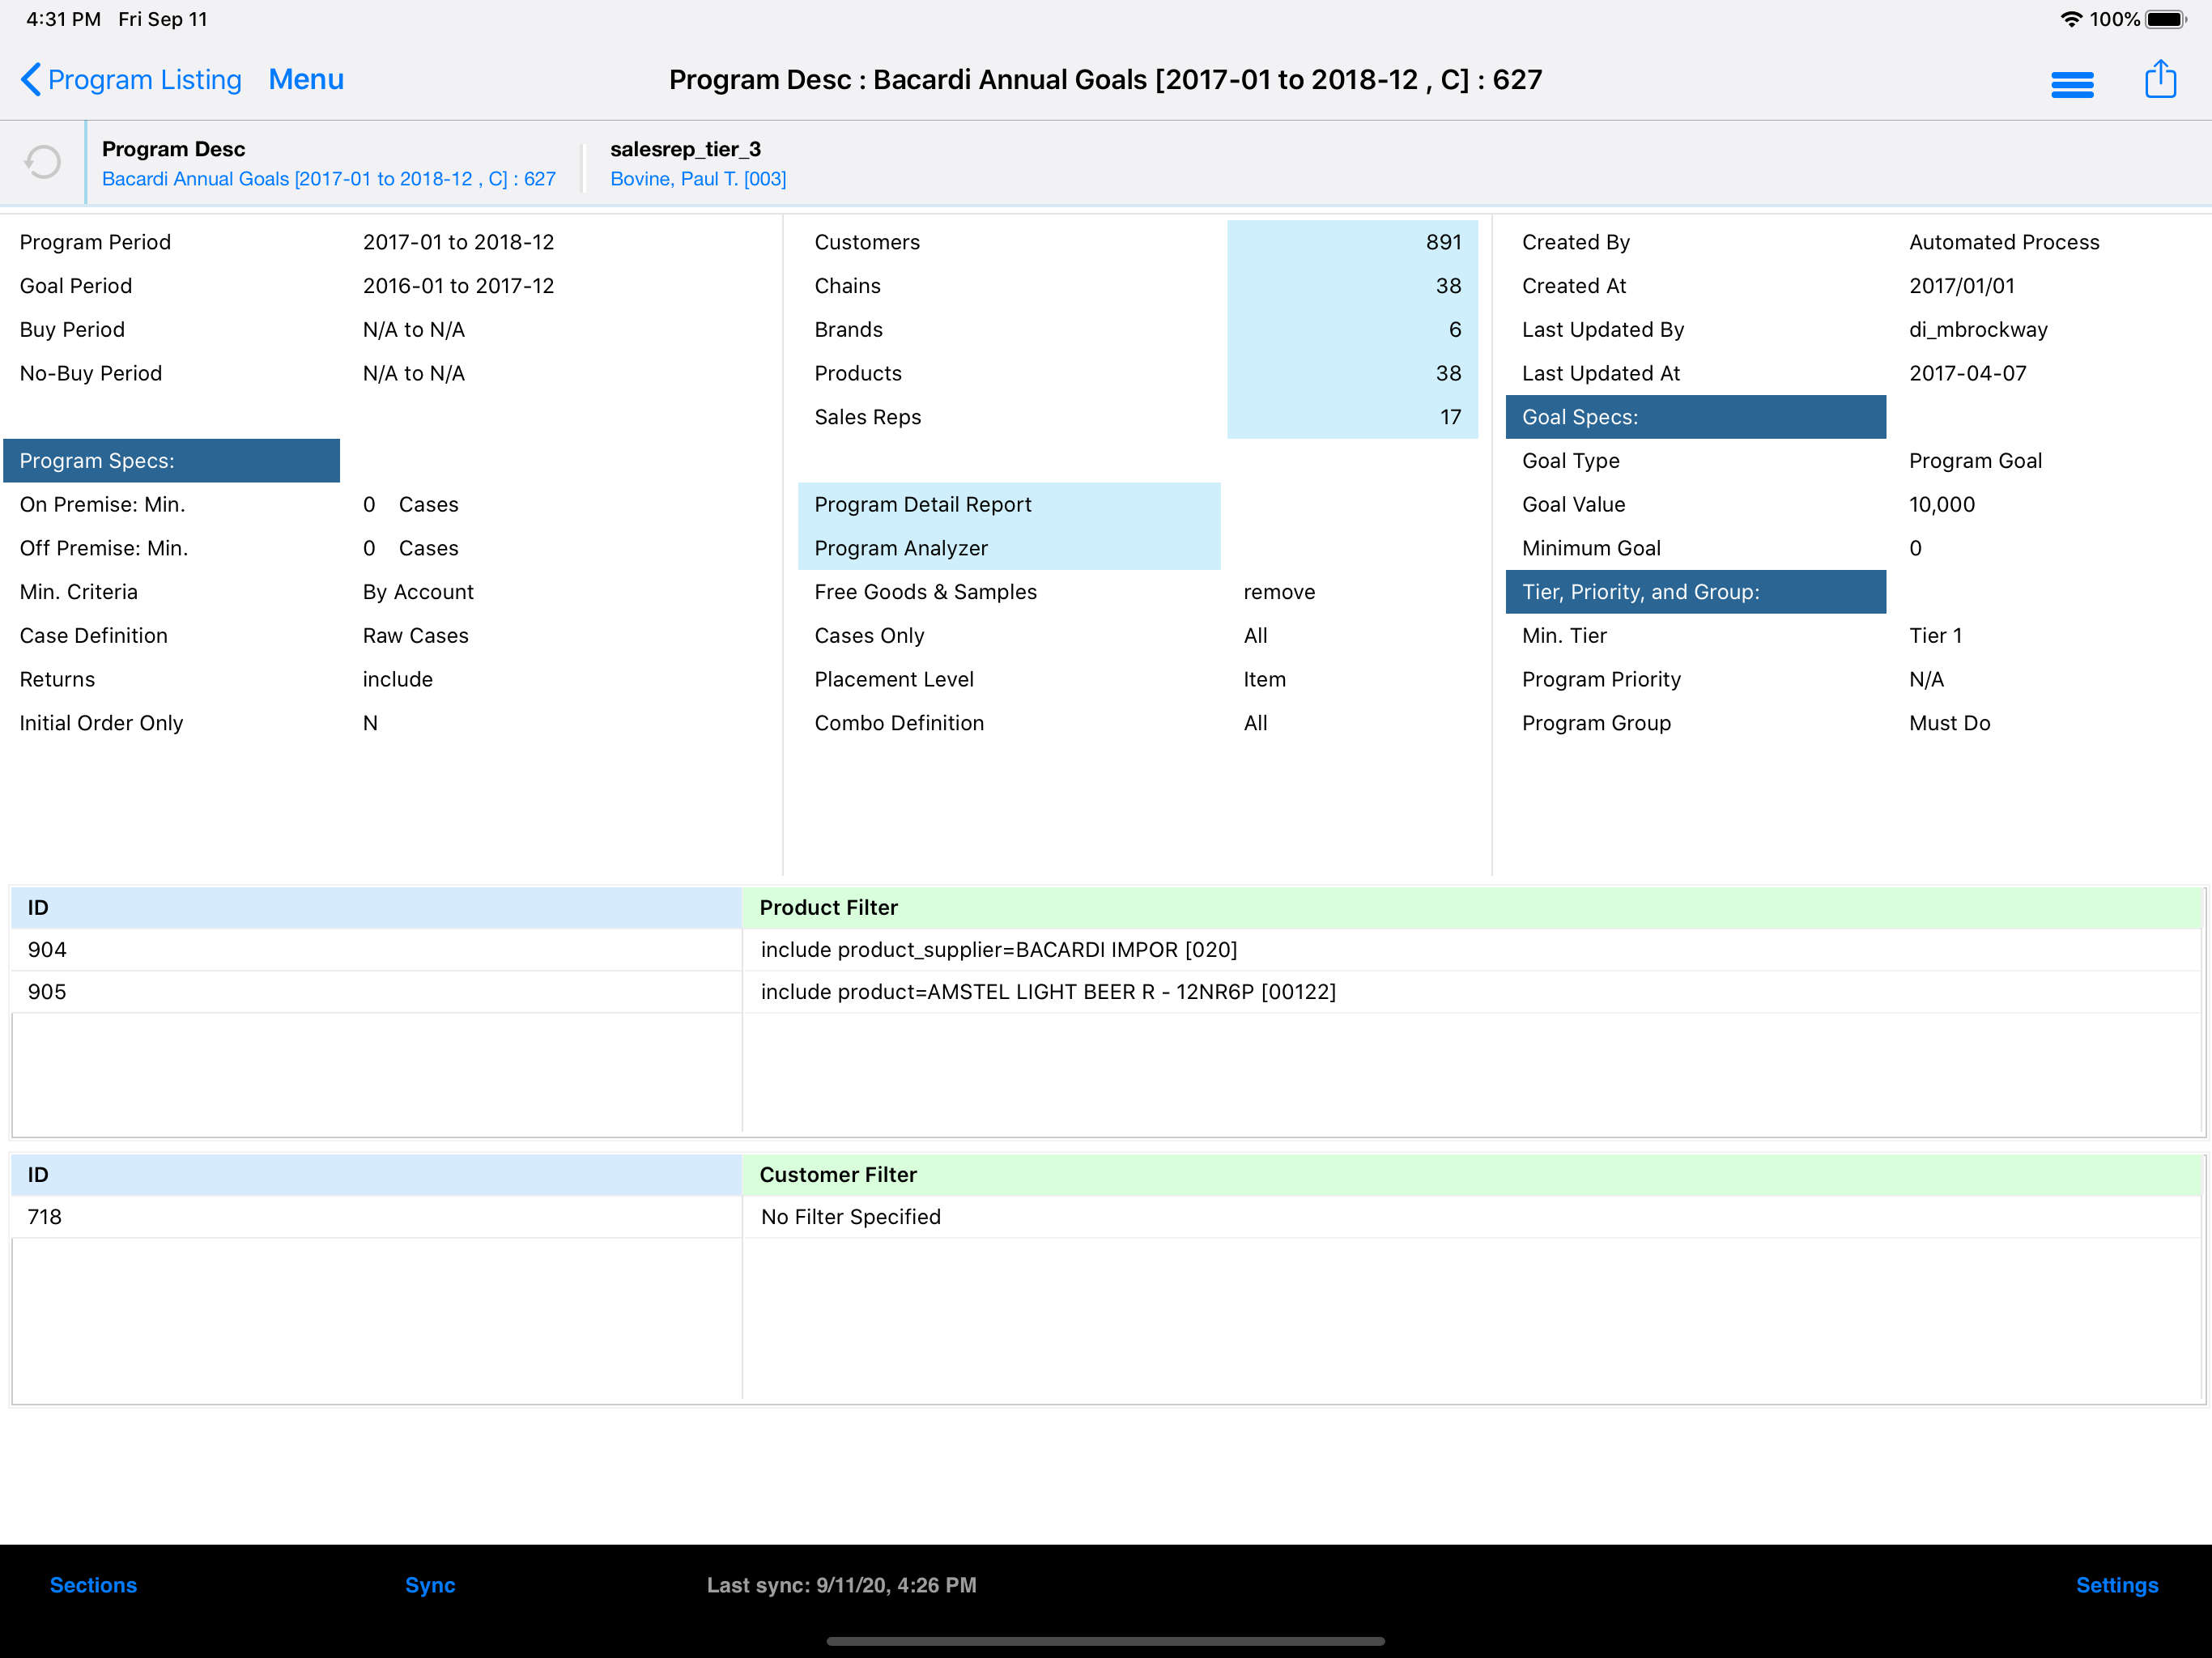Click Goal Type value Program Goal

tap(1975, 461)
